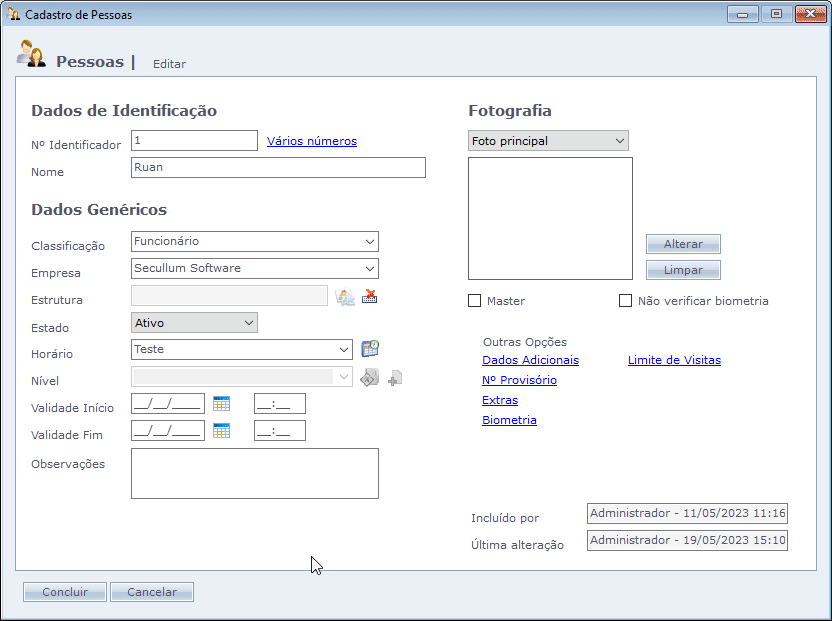Screen dimensions: 832x621
Task: Enable the Master checkbox
Action: [x=475, y=301]
